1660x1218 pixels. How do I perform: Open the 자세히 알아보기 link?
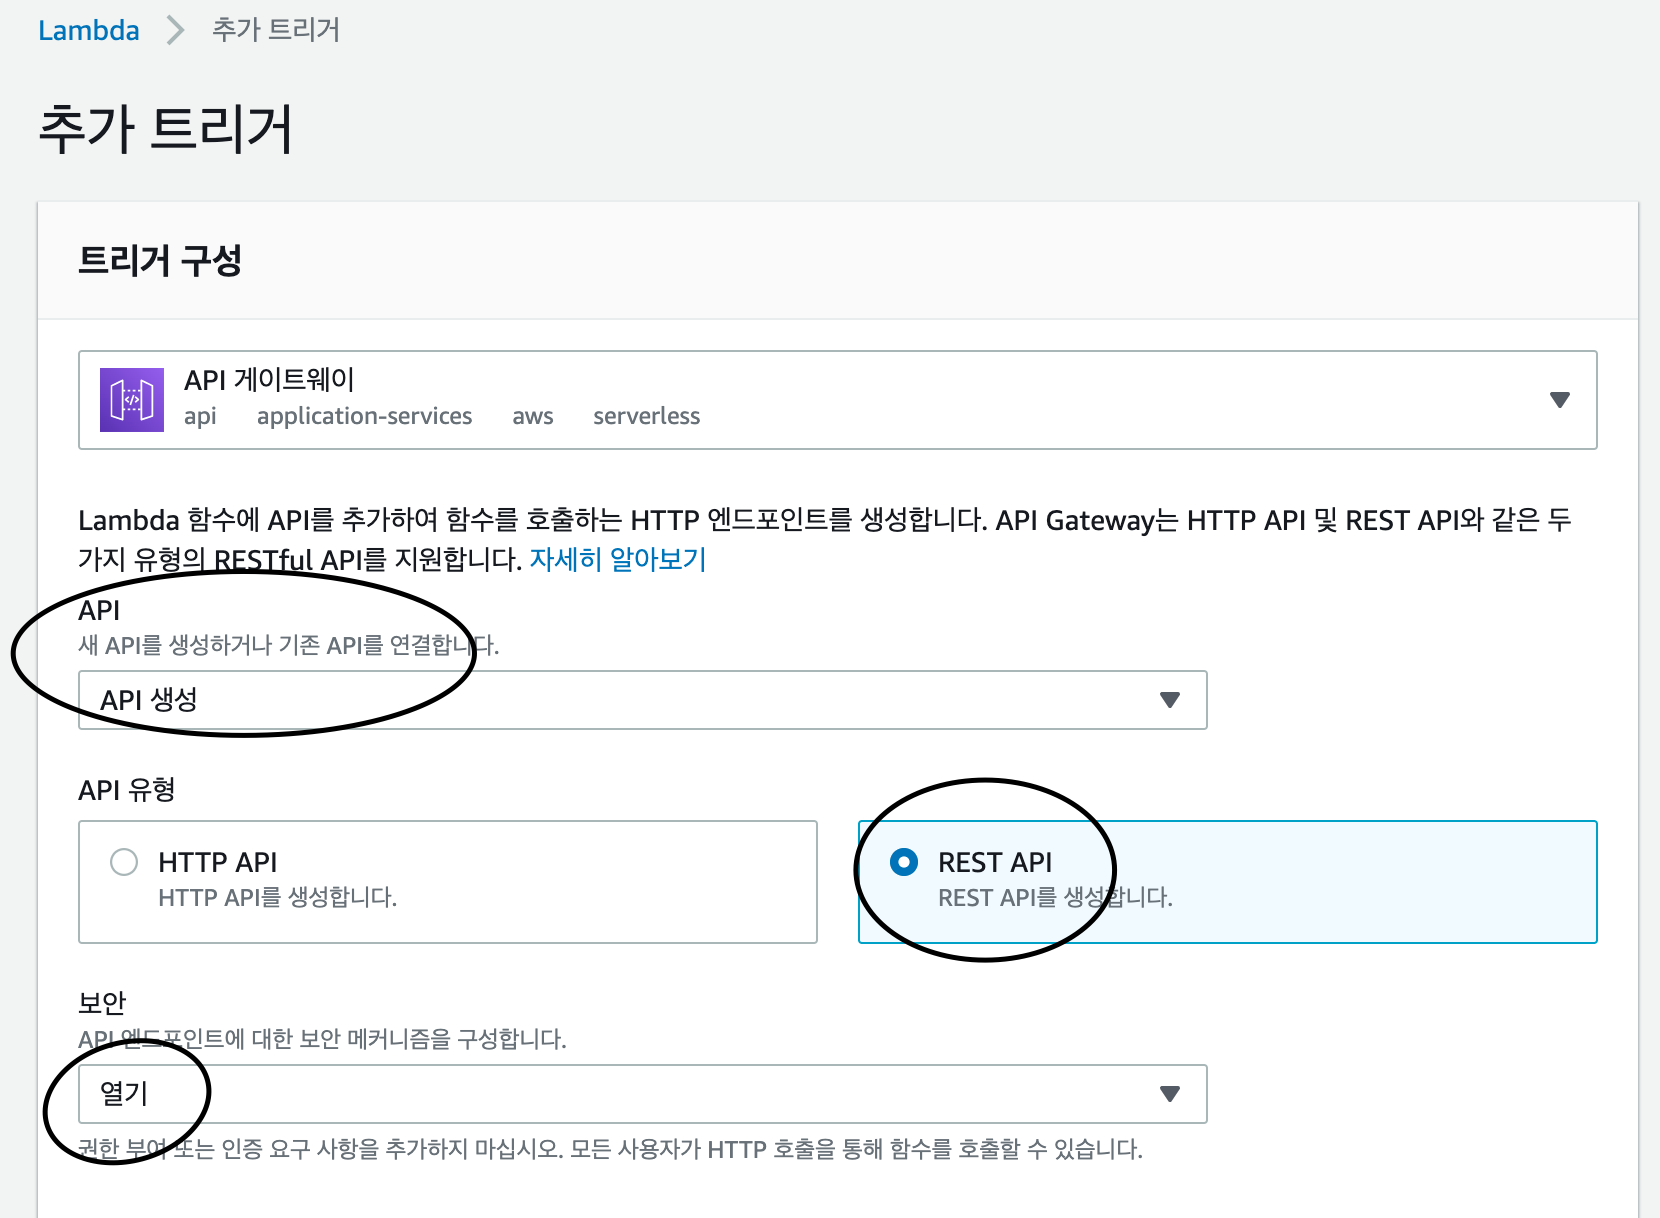(617, 559)
